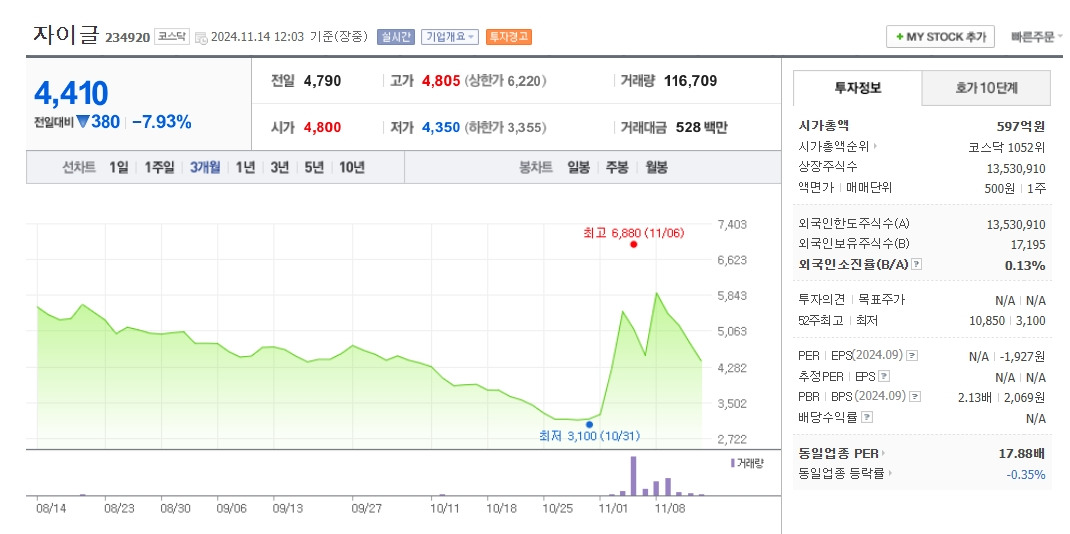Click the 외국인보유주식수 value 17,195
The width and height of the screenshot is (1070, 534).
click(x=1028, y=244)
